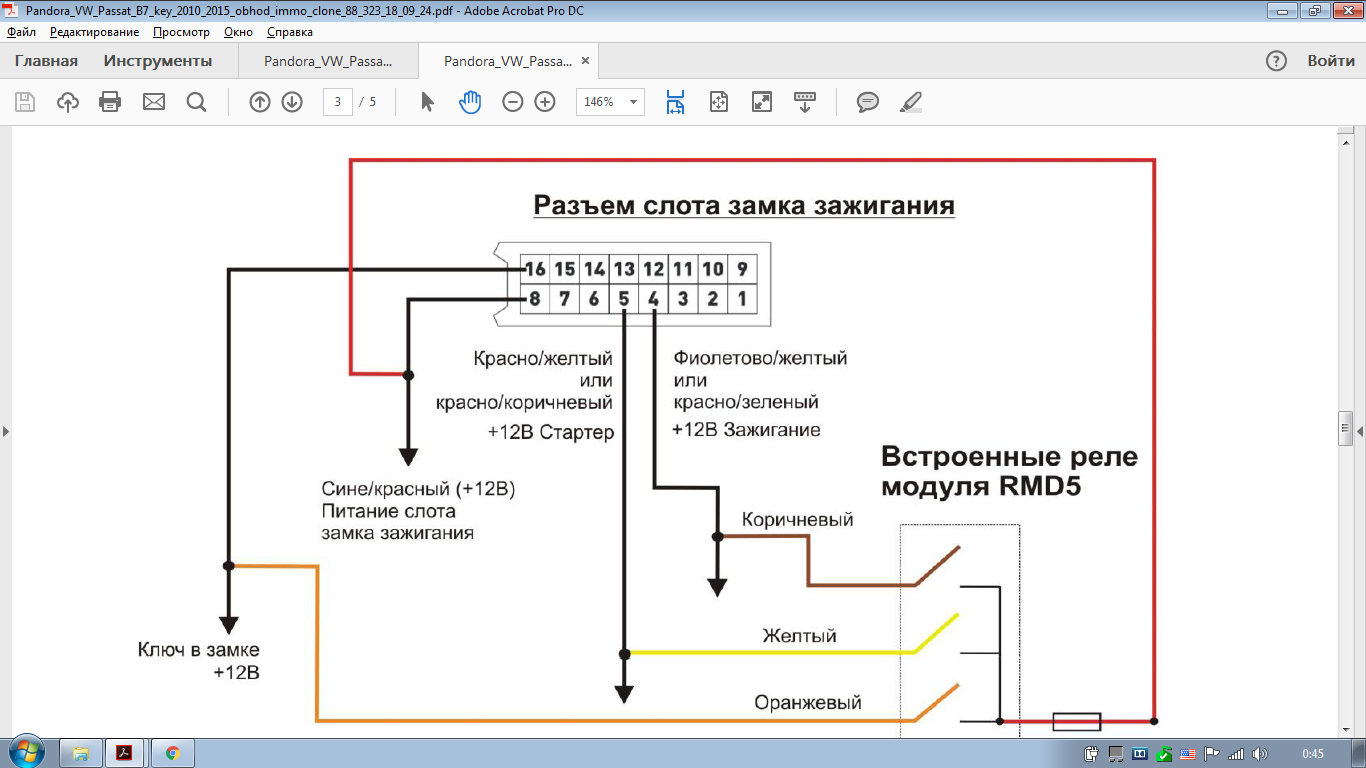Activate the selection arrow tool

point(428,102)
